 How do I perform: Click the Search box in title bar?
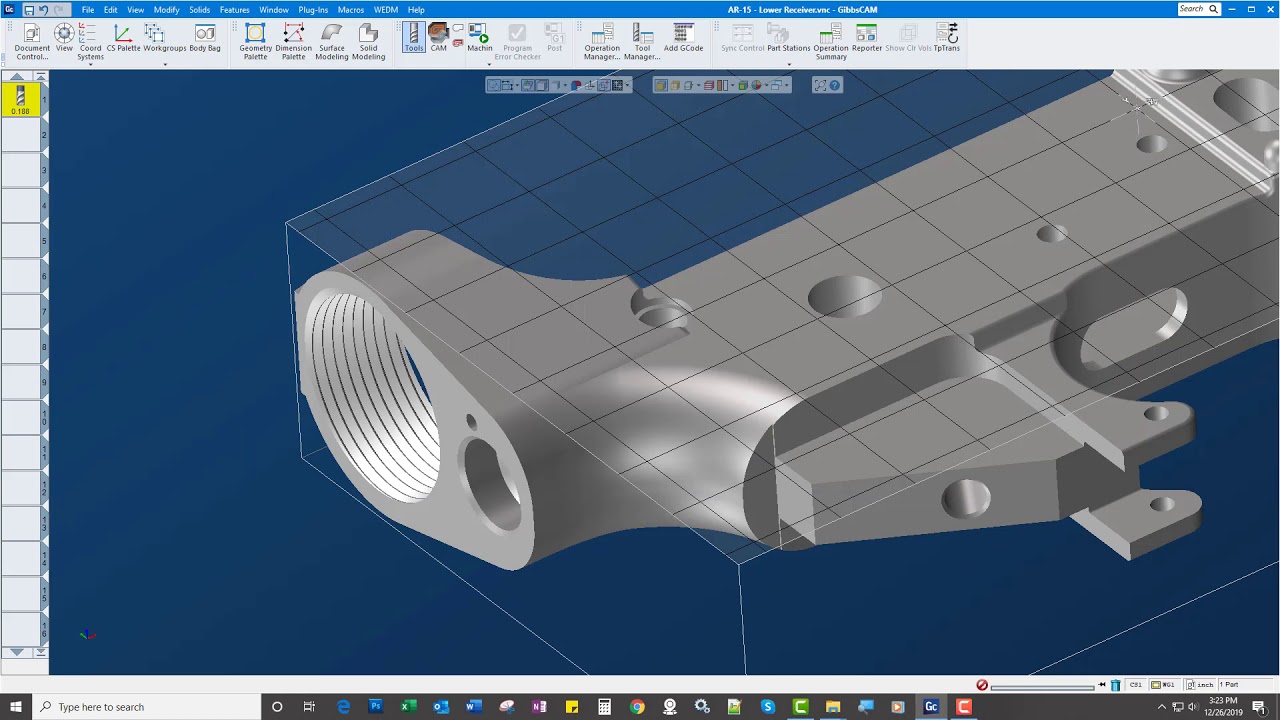coord(1199,9)
